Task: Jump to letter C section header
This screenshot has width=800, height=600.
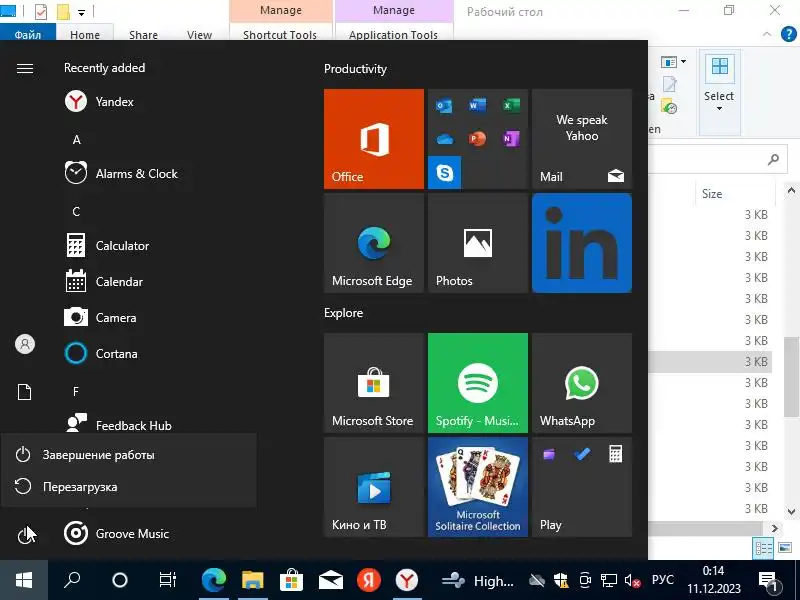Action: (77, 212)
